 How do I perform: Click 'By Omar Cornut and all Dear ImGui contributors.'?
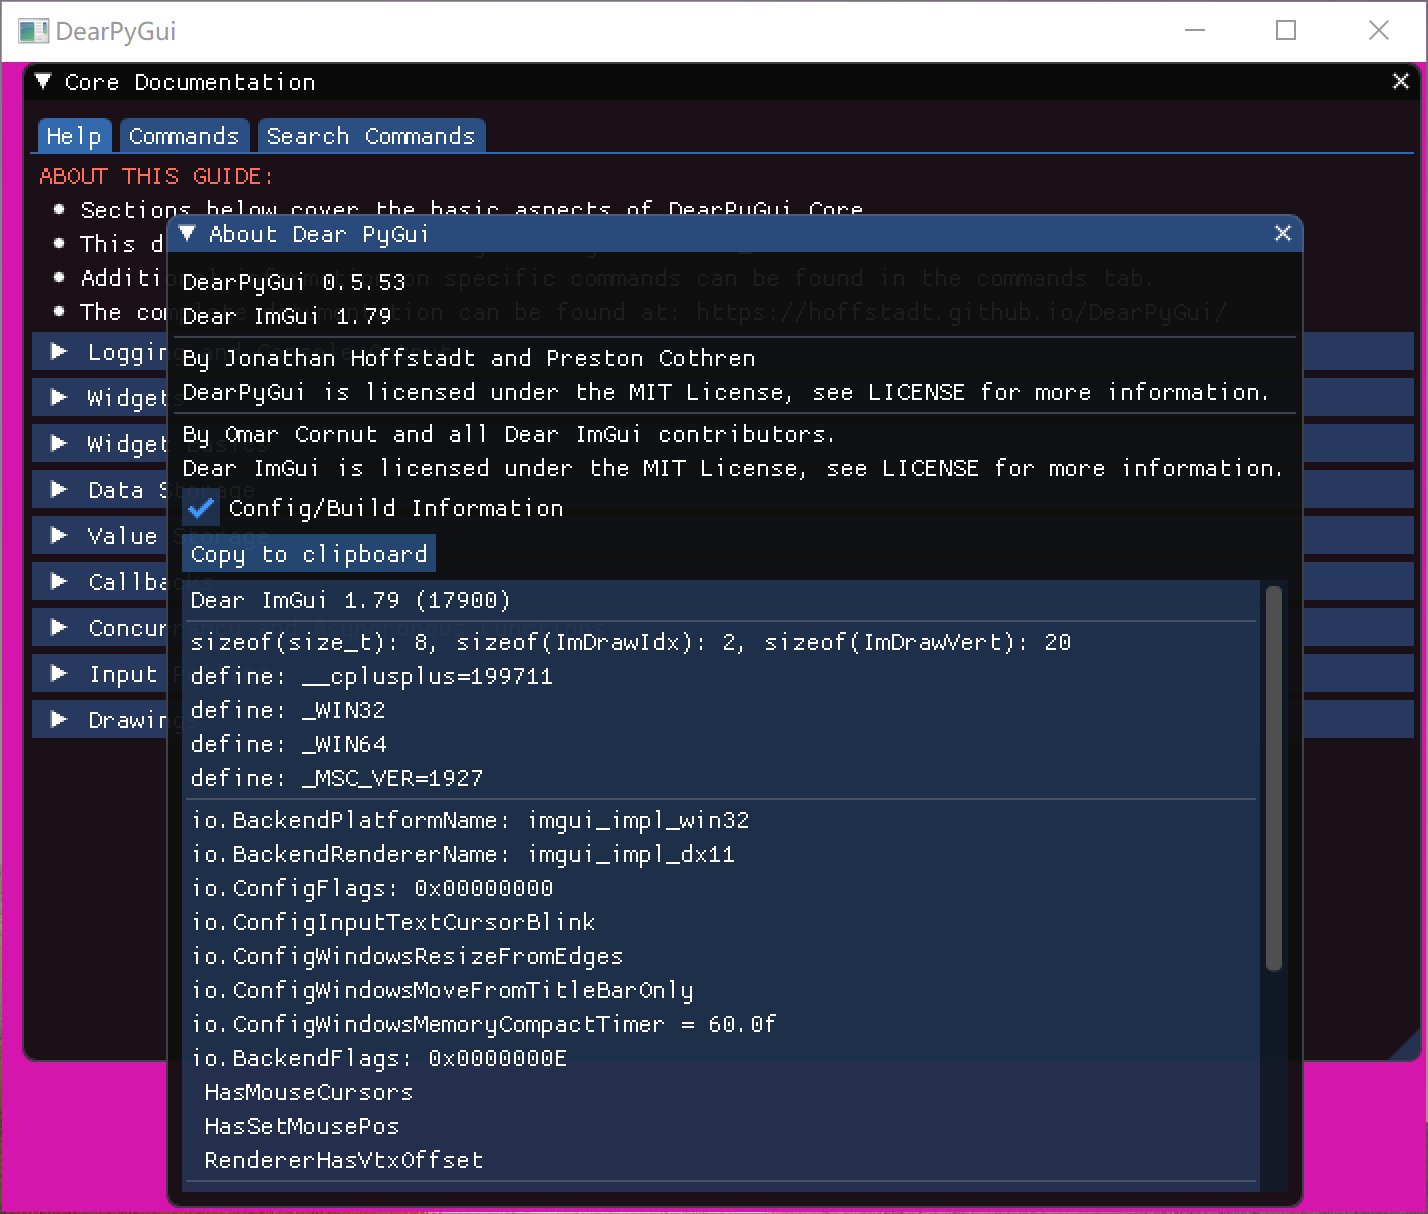509,434
